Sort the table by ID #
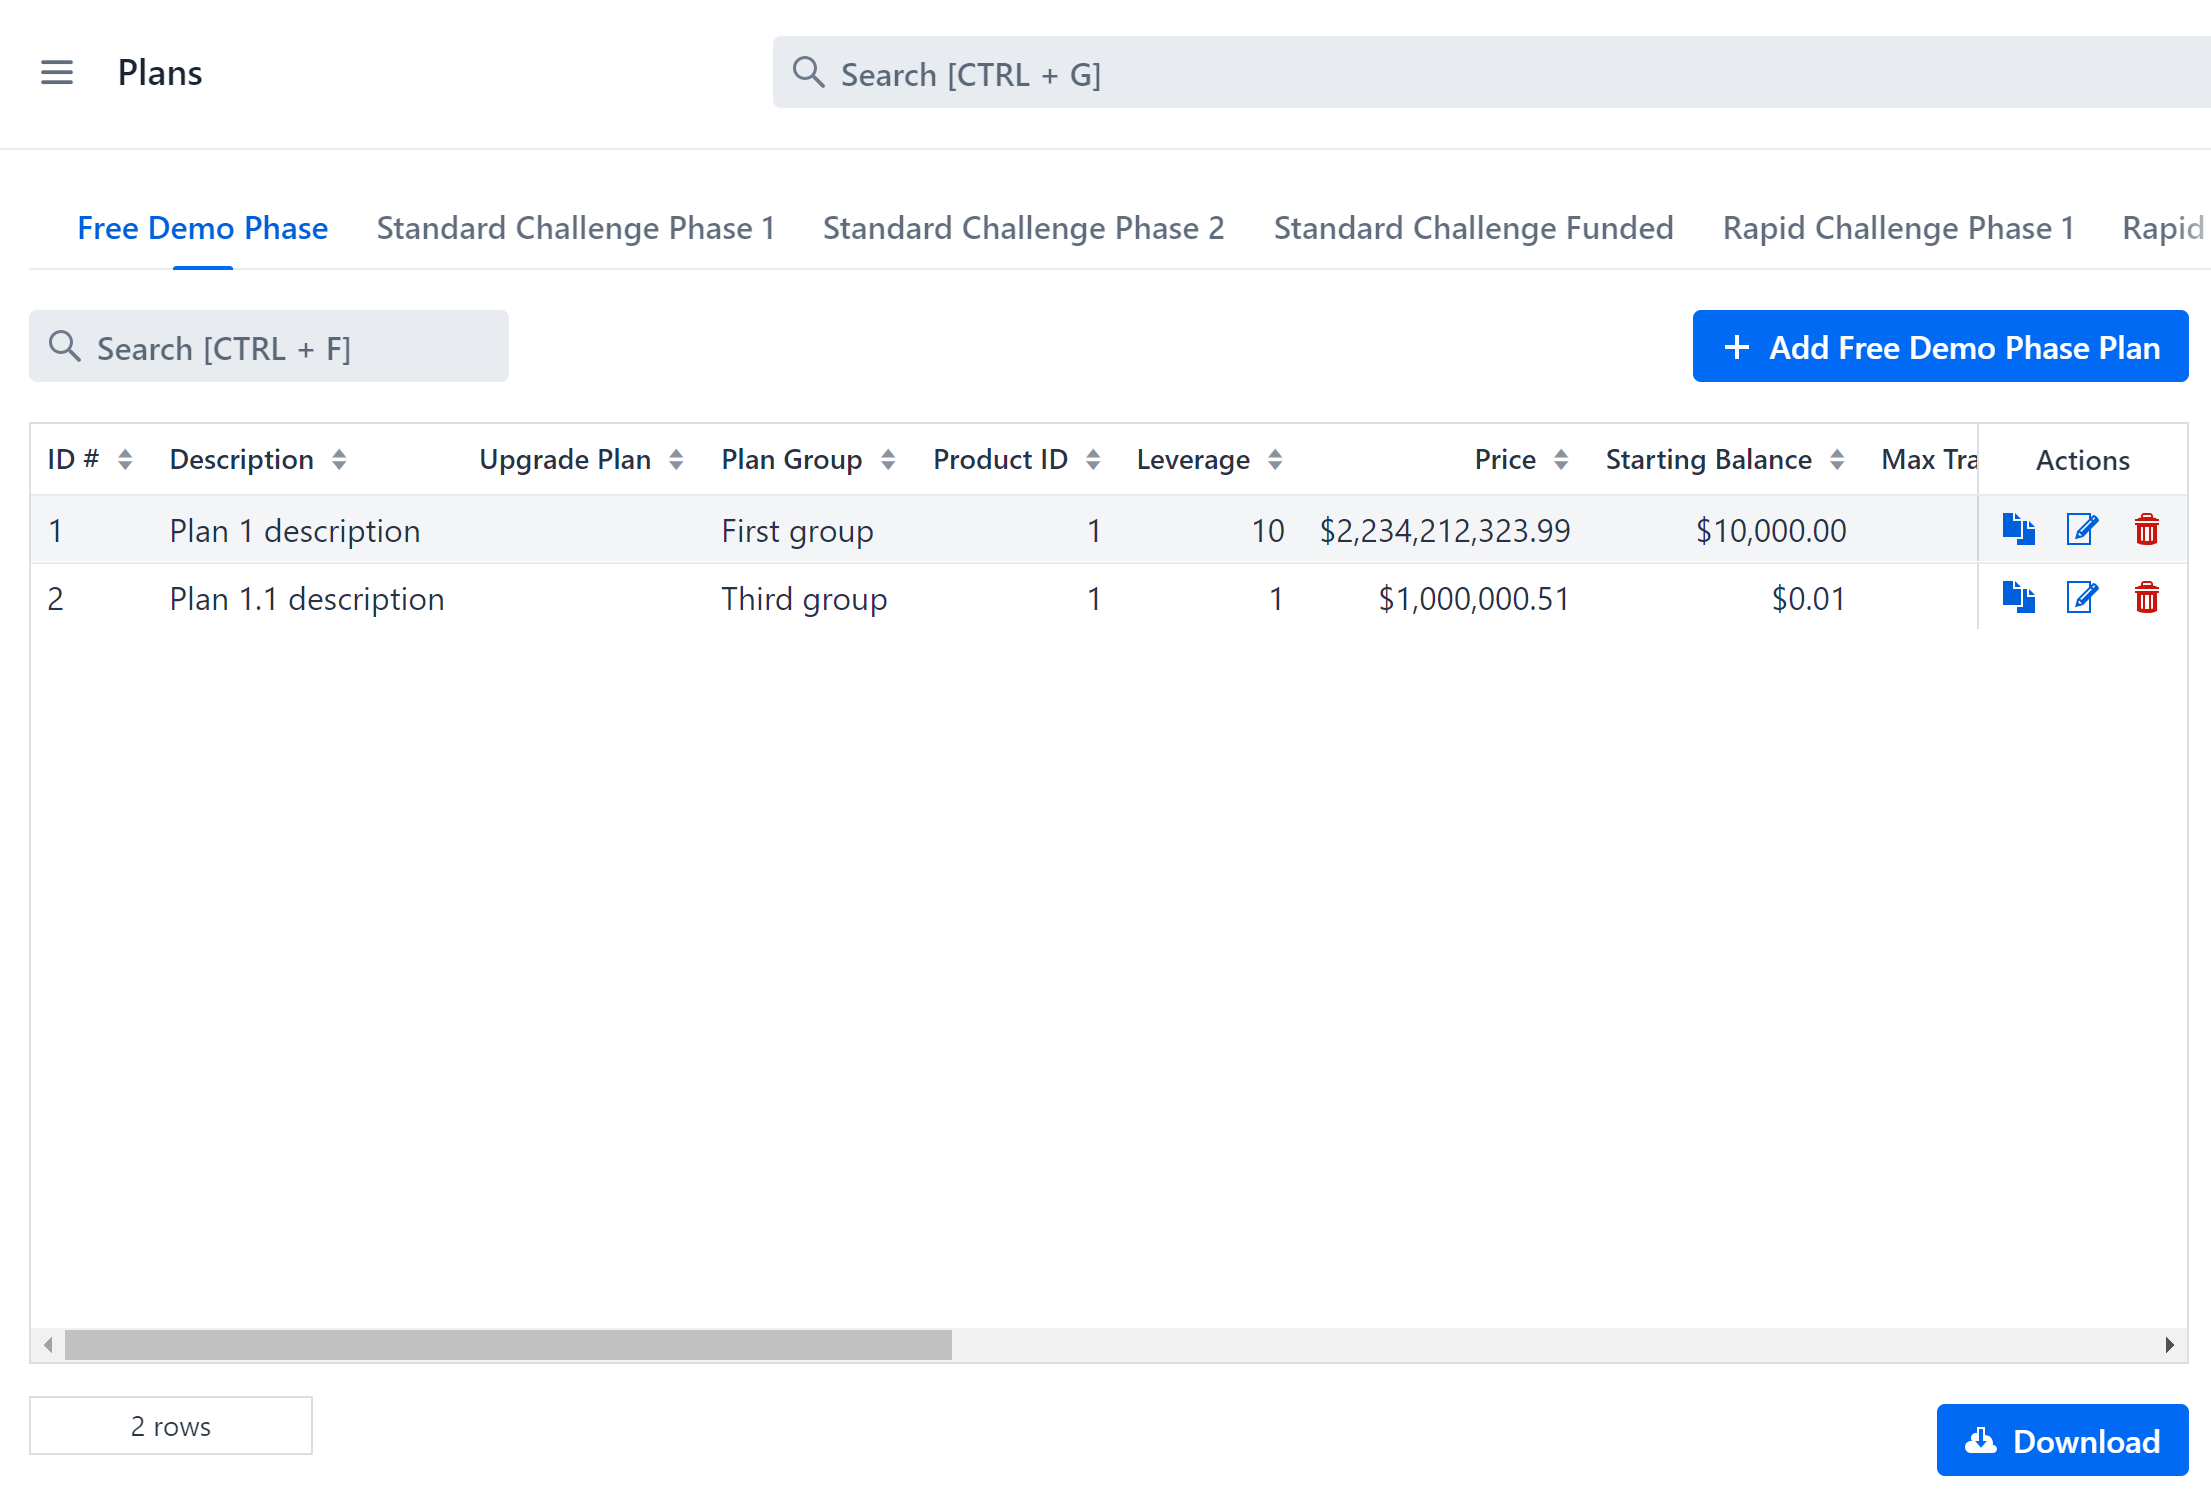Viewport: 2211px width, 1501px height. [x=124, y=459]
